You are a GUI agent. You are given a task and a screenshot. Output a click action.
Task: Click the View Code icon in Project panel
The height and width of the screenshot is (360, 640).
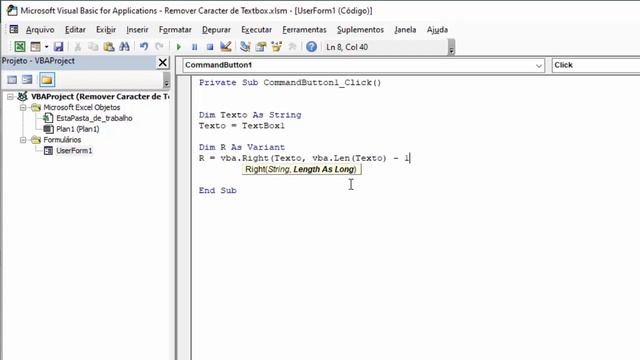click(12, 80)
